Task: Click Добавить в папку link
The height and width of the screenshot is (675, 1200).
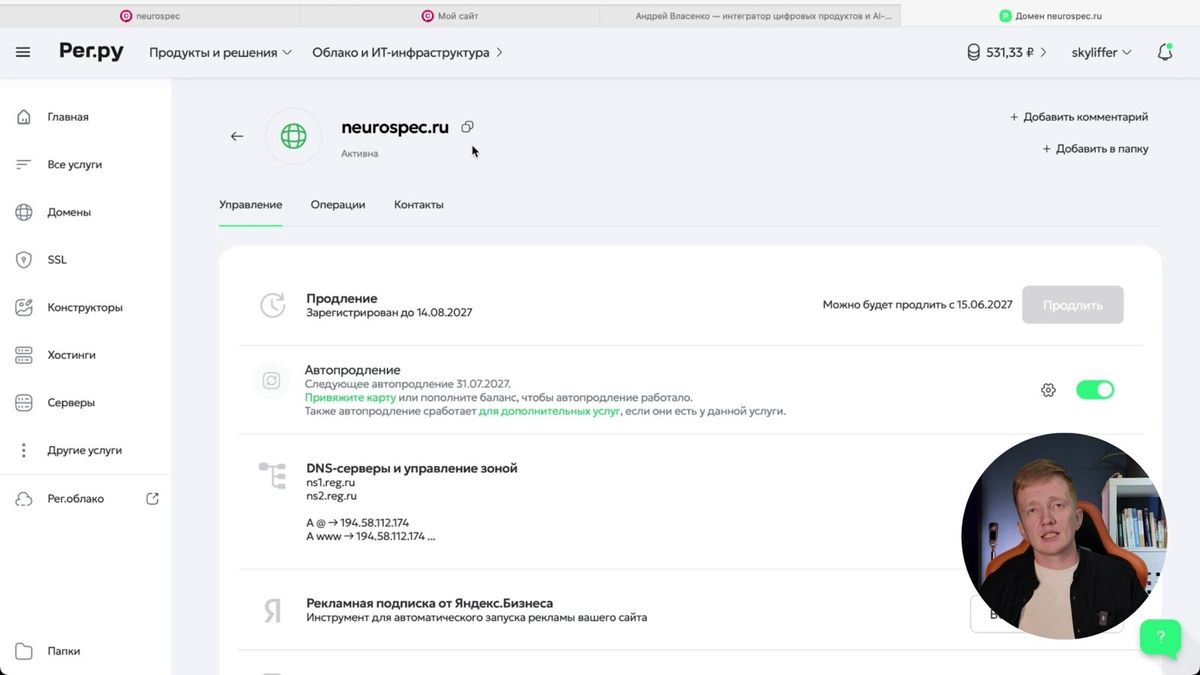Action: [1095, 149]
